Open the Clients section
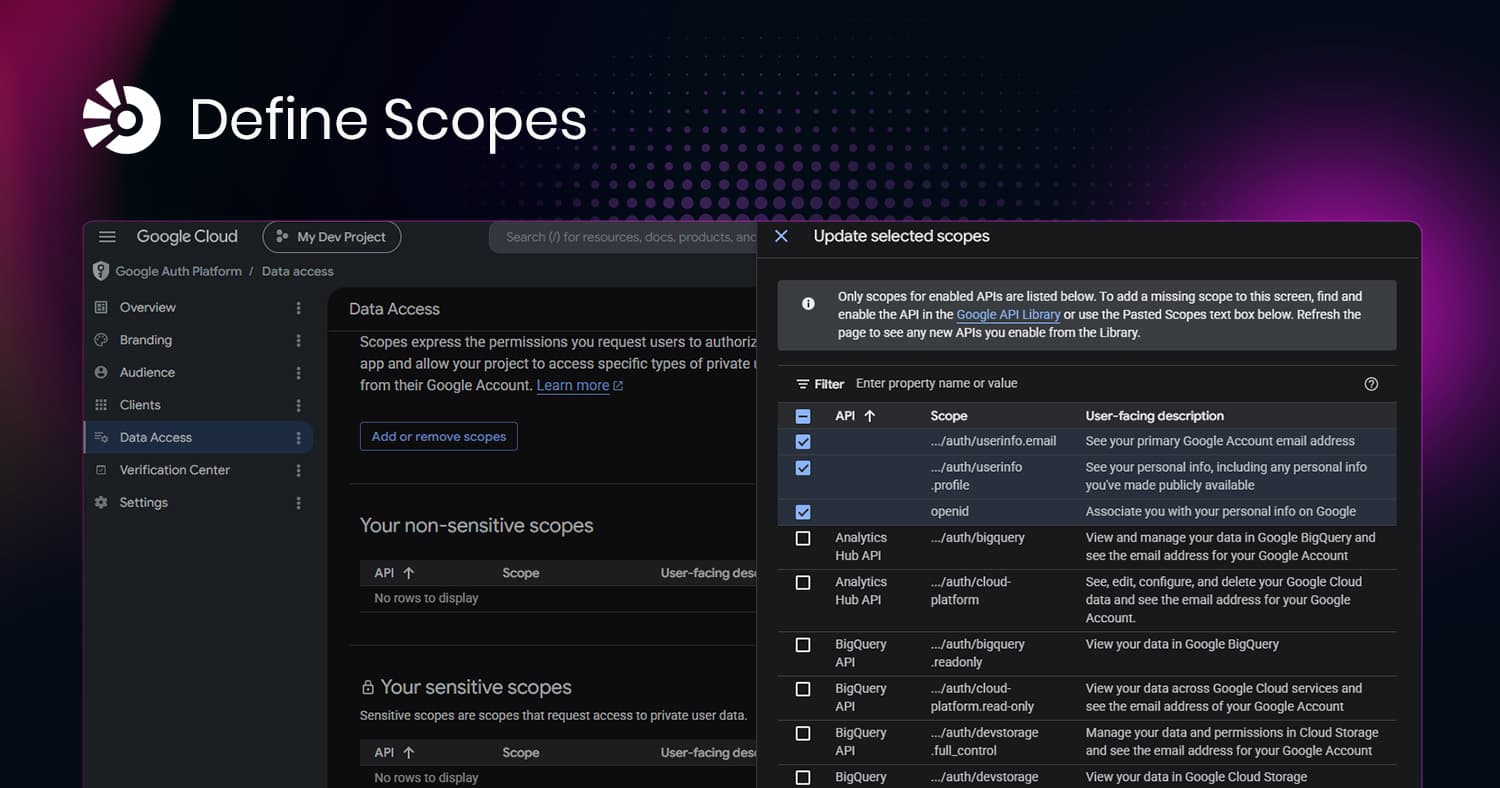 140,405
